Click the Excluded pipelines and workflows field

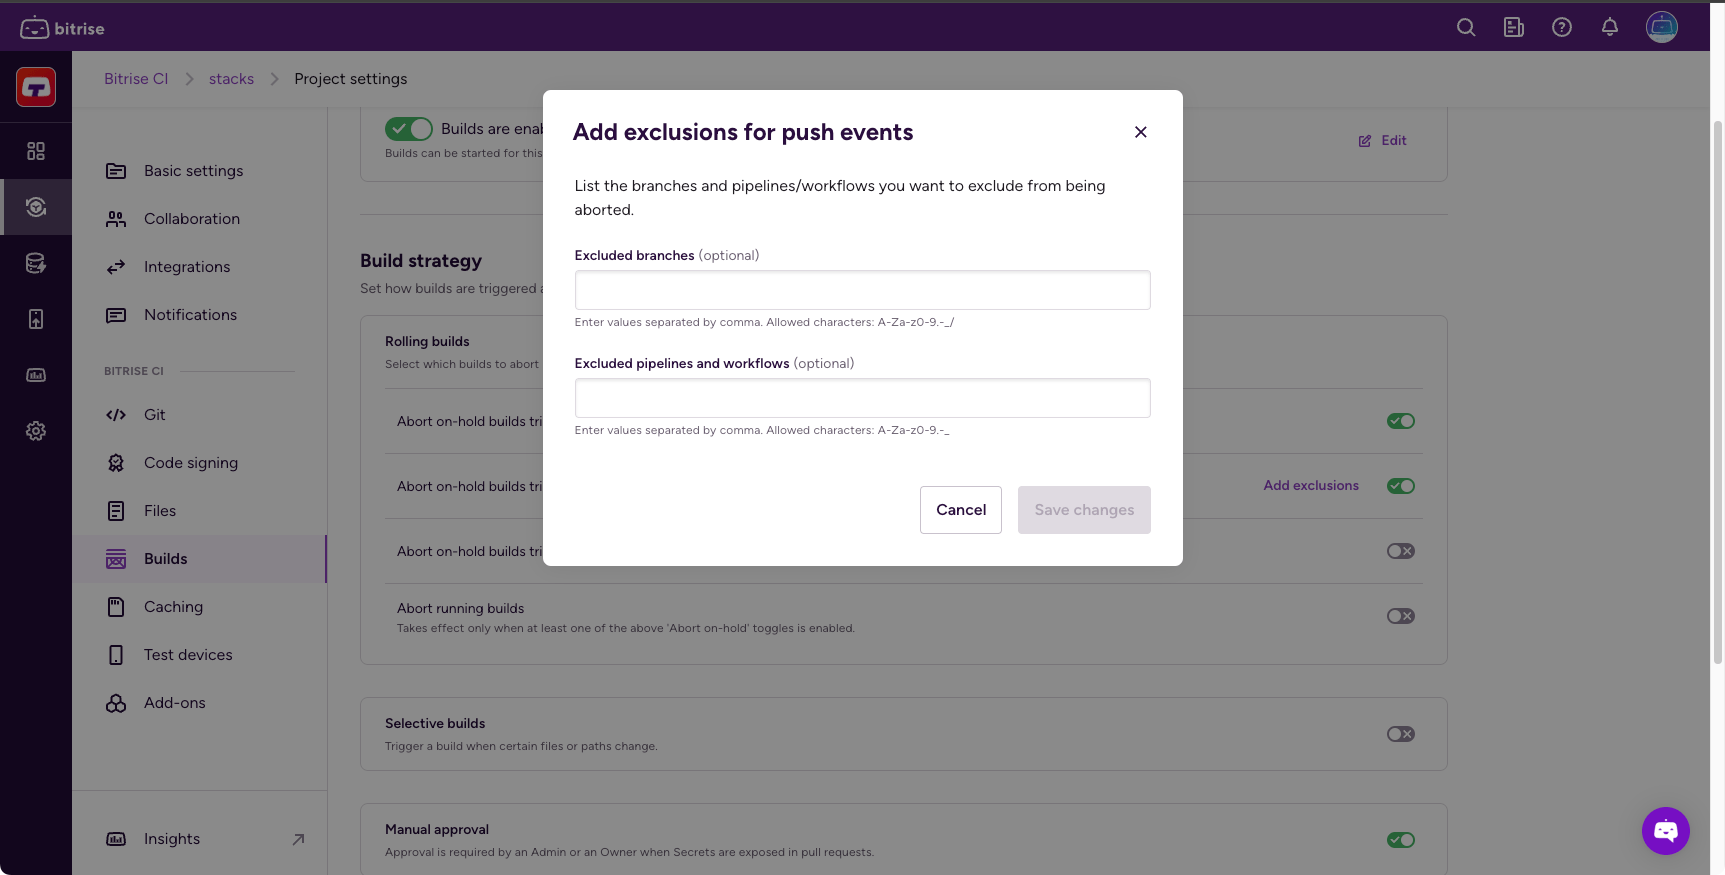(862, 398)
